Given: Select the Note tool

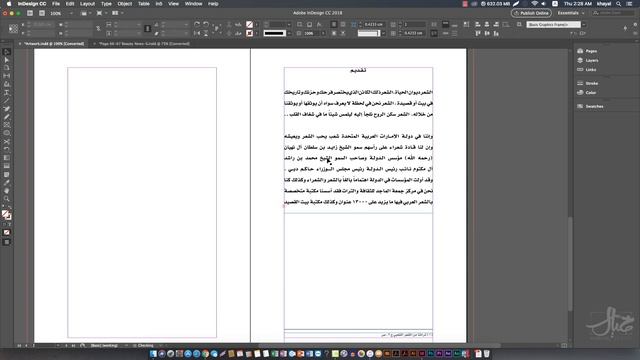Looking at the screenshot, I should 7,174.
